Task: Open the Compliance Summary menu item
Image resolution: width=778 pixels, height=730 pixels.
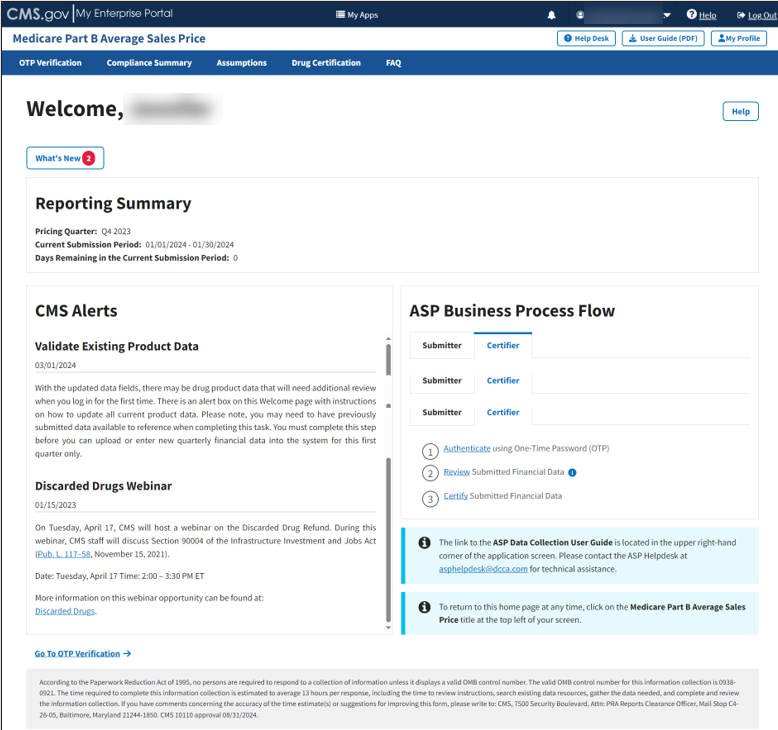Action: (149, 63)
